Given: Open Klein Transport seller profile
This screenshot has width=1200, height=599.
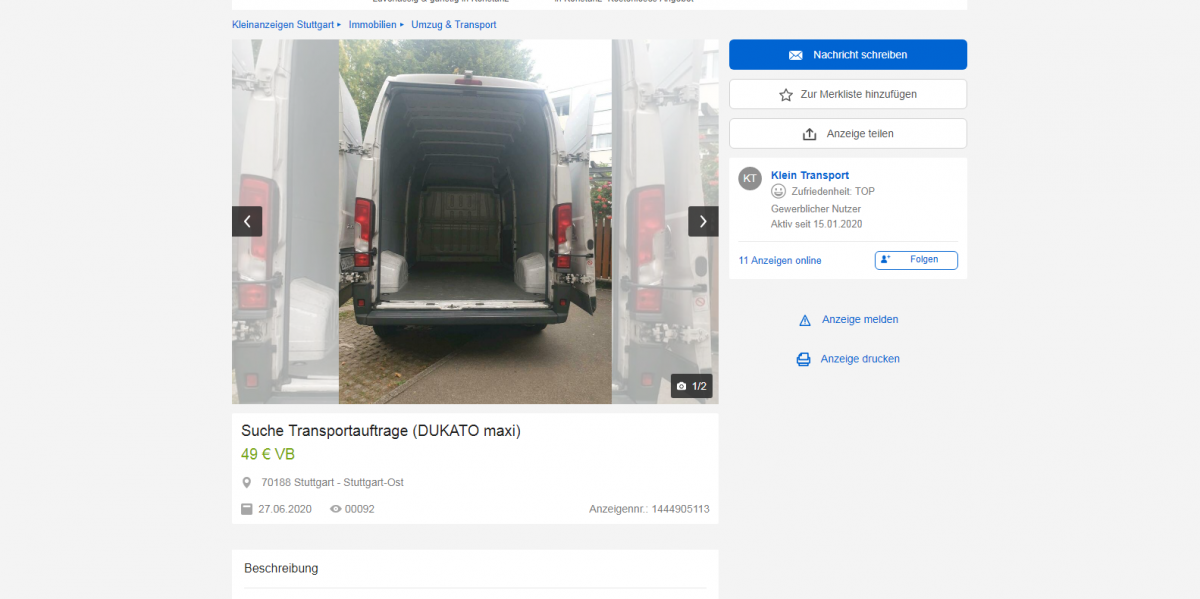Looking at the screenshot, I should (810, 175).
